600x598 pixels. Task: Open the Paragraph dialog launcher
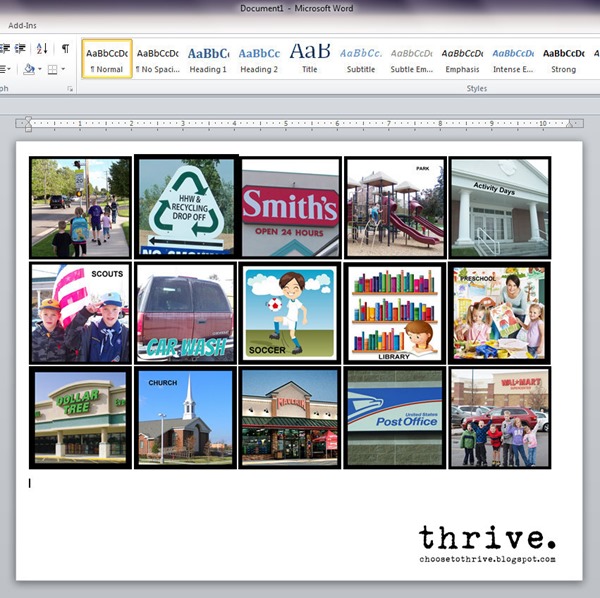pos(70,89)
